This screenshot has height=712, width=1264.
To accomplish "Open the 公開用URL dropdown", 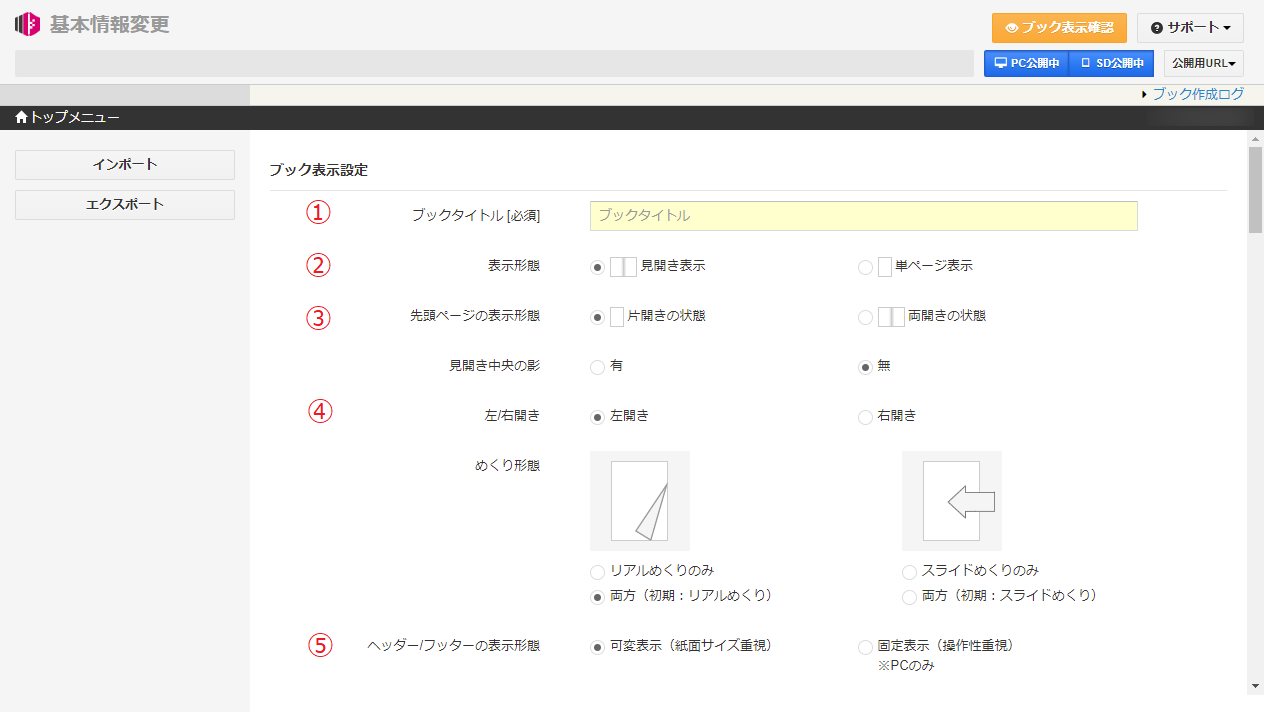I will 1202,62.
